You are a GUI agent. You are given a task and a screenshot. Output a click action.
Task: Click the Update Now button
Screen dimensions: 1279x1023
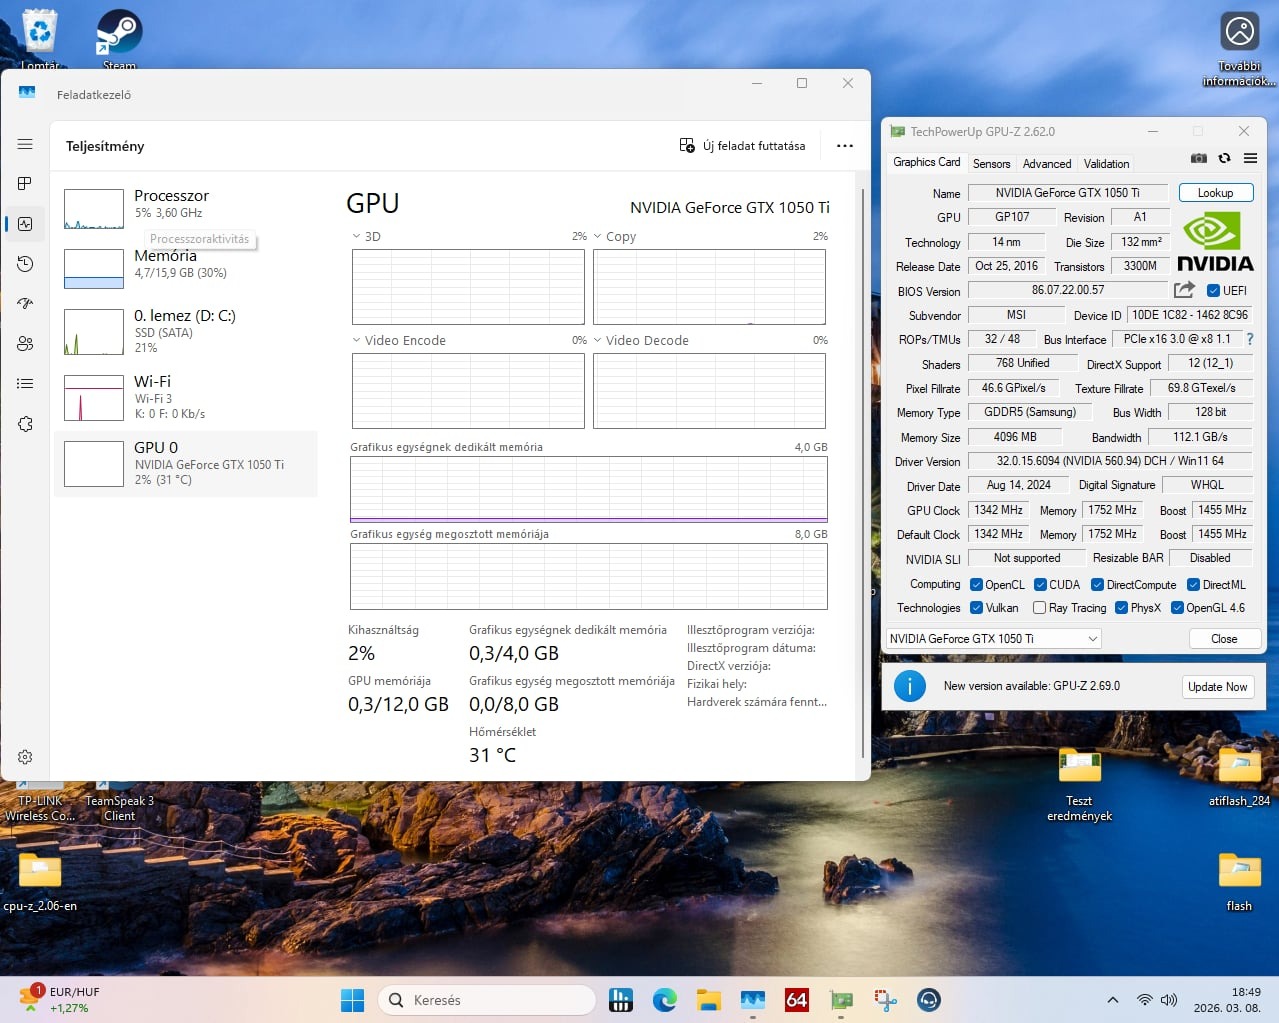click(1217, 687)
